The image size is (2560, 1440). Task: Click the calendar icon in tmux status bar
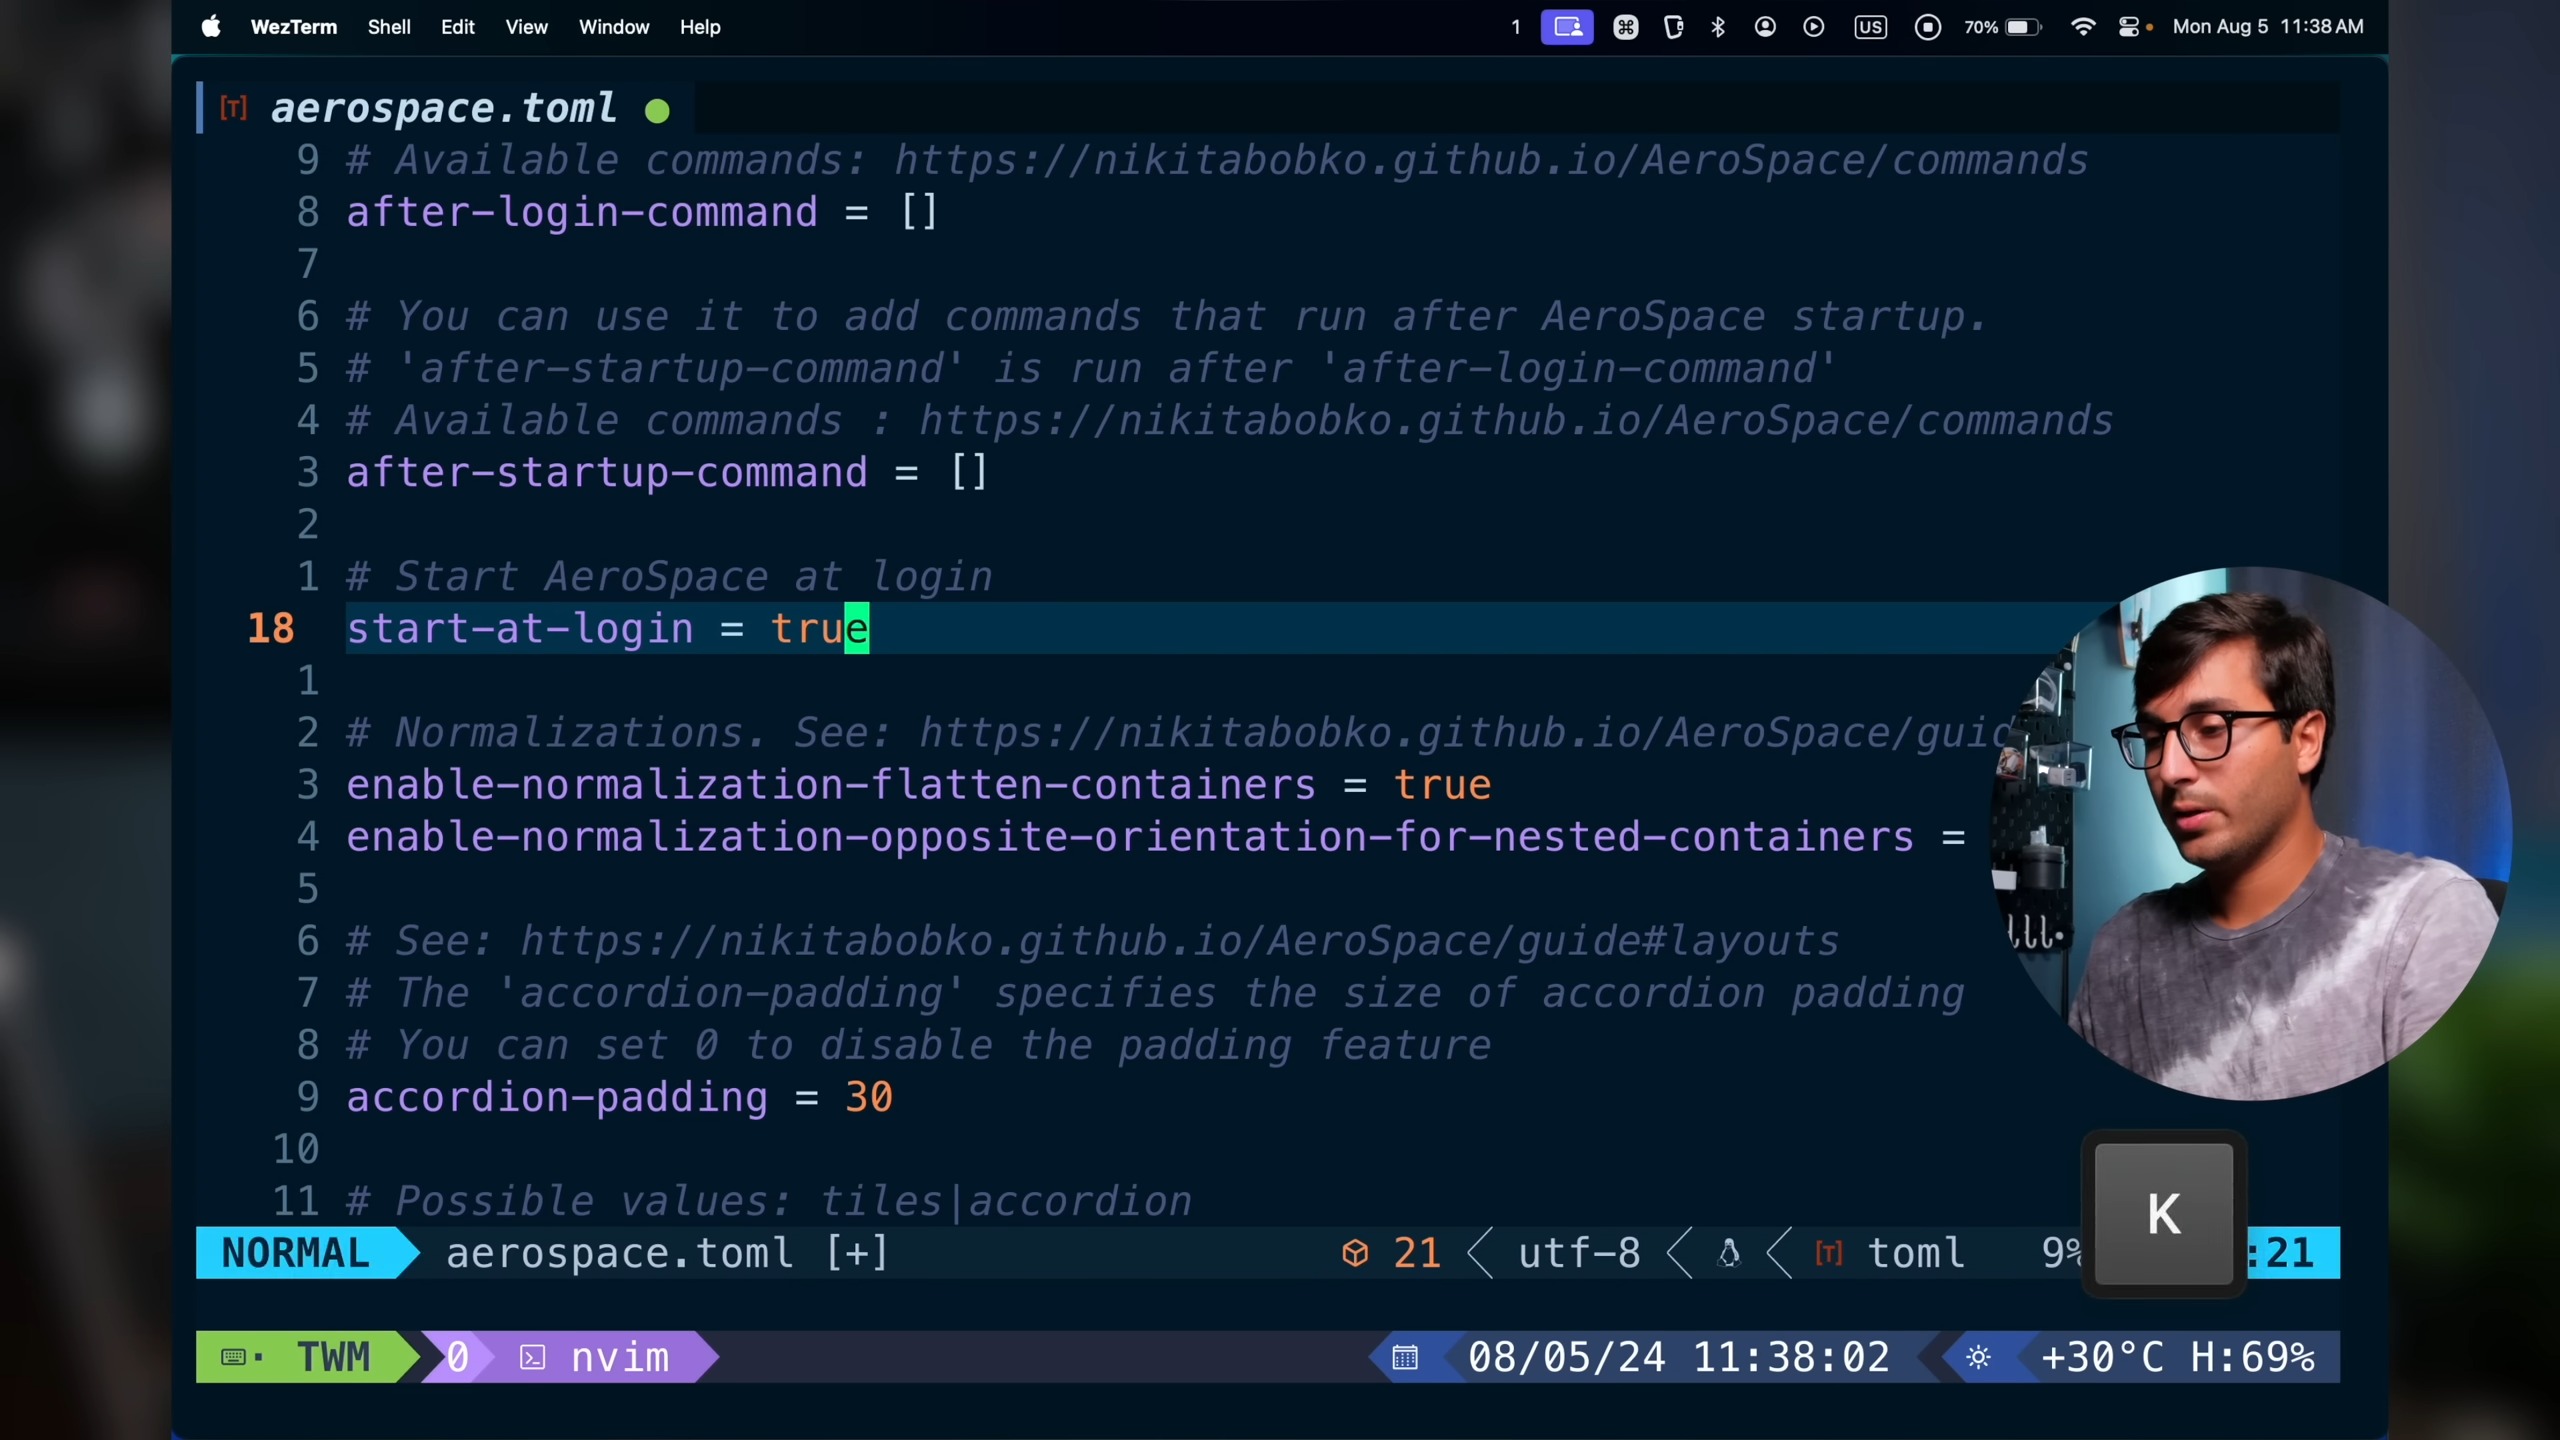click(x=1405, y=1357)
